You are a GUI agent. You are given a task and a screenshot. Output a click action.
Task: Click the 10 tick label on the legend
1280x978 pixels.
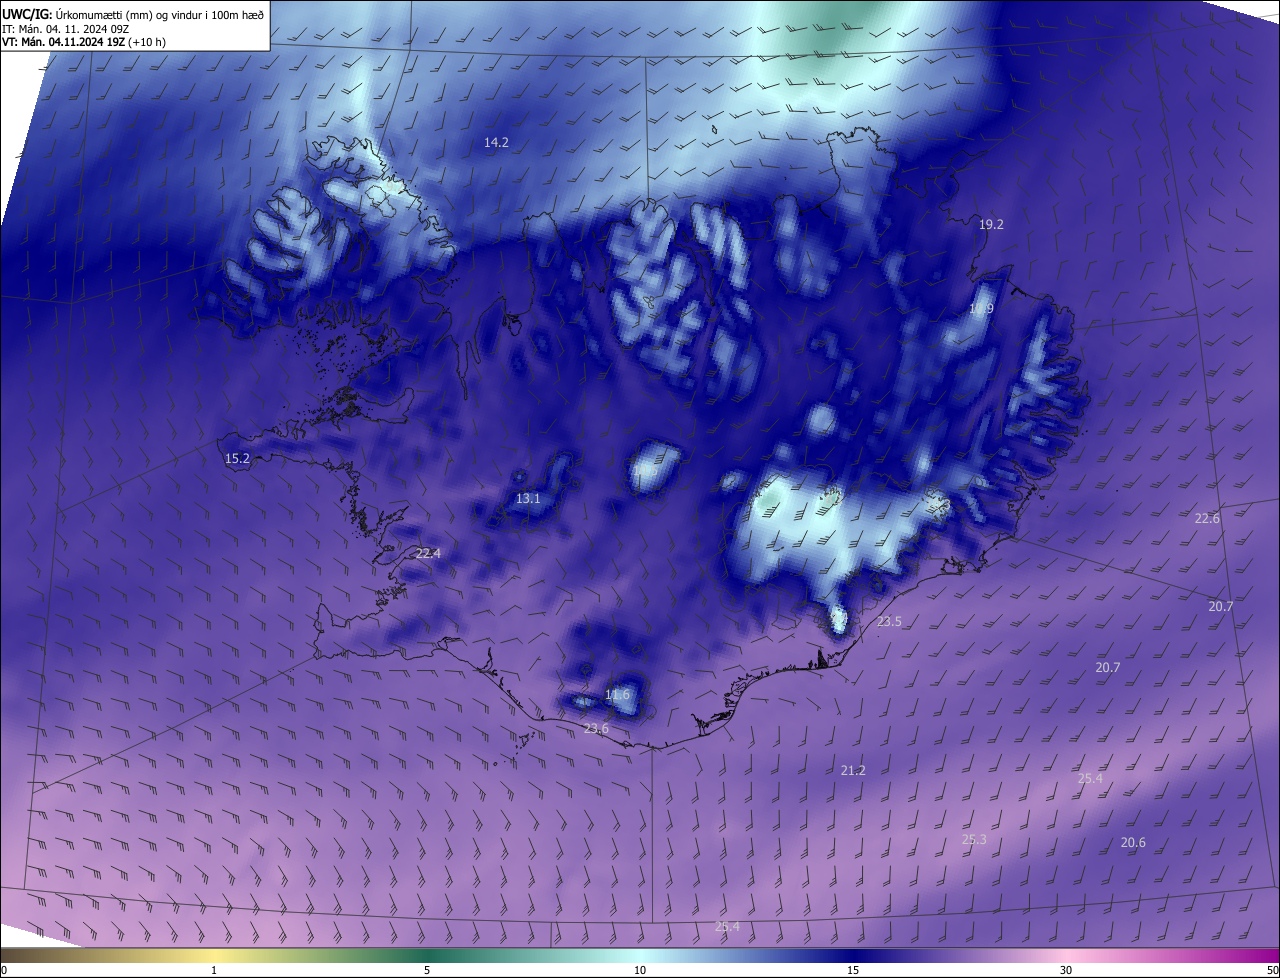point(640,971)
